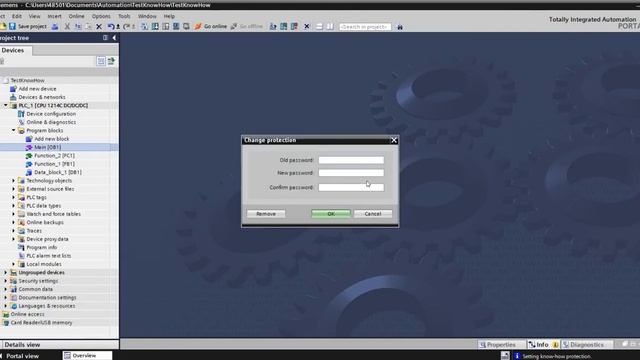Collapse the Project tree panel arrow

click(x=114, y=38)
